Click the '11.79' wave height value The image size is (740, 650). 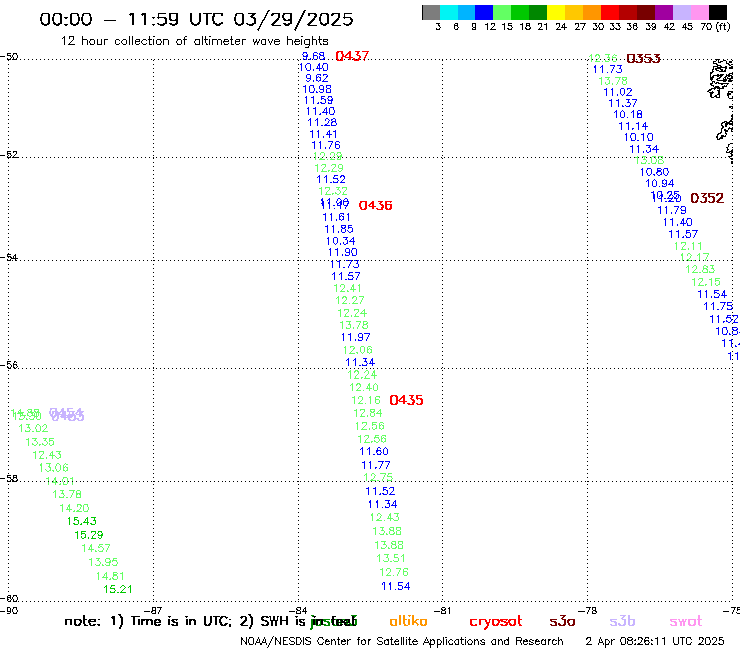pyautogui.click(x=672, y=211)
